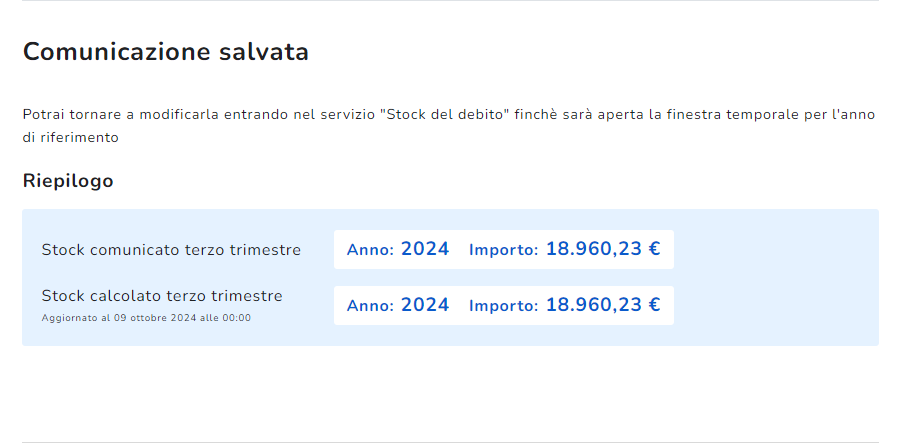Click "Importo:" label in Stock comunicato row
The height and width of the screenshot is (445, 922).
pos(503,250)
